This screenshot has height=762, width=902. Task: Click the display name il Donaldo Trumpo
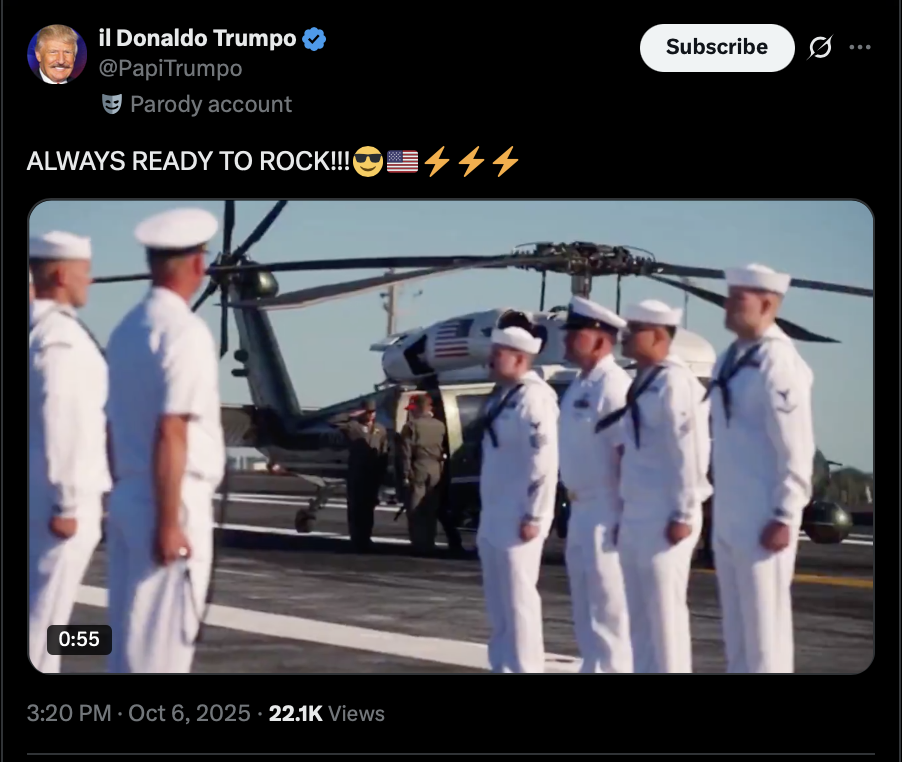pyautogui.click(x=197, y=39)
